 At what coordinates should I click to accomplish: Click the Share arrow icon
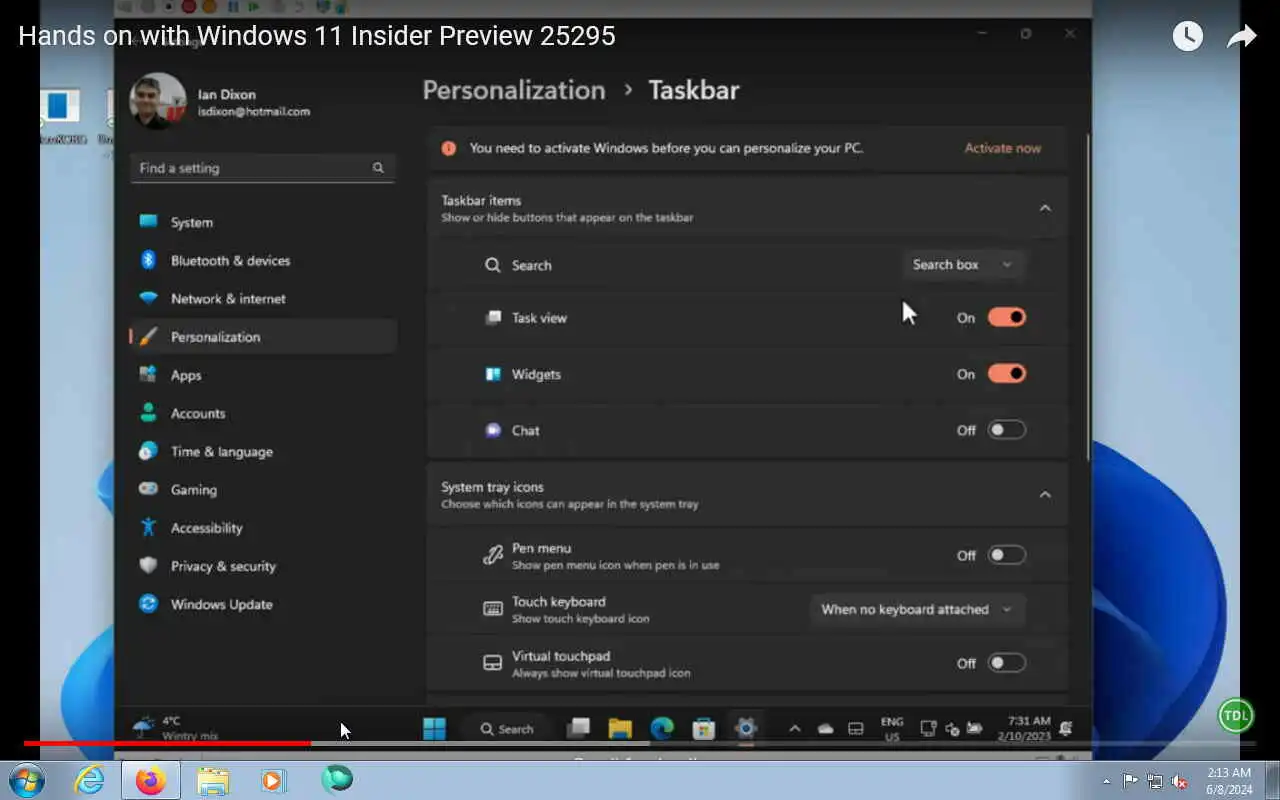pyautogui.click(x=1241, y=37)
